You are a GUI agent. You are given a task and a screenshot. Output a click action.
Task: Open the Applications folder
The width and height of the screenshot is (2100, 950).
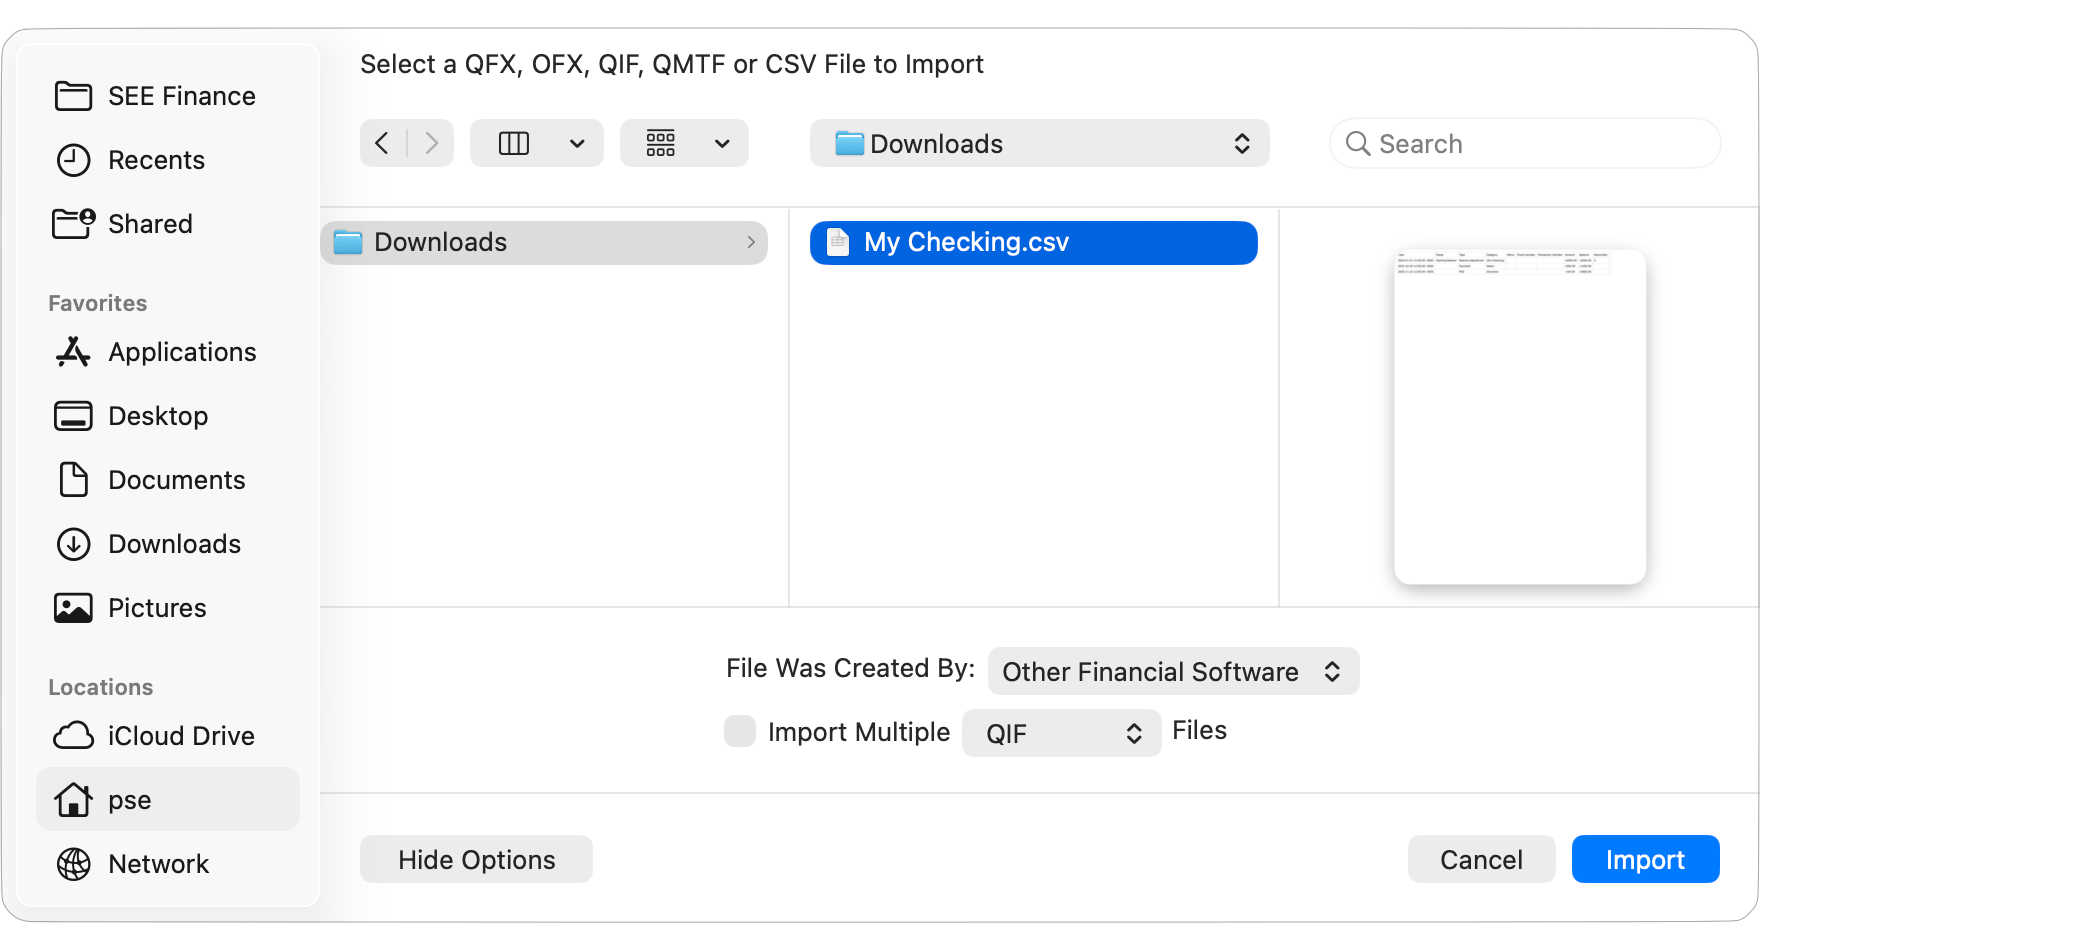(181, 352)
